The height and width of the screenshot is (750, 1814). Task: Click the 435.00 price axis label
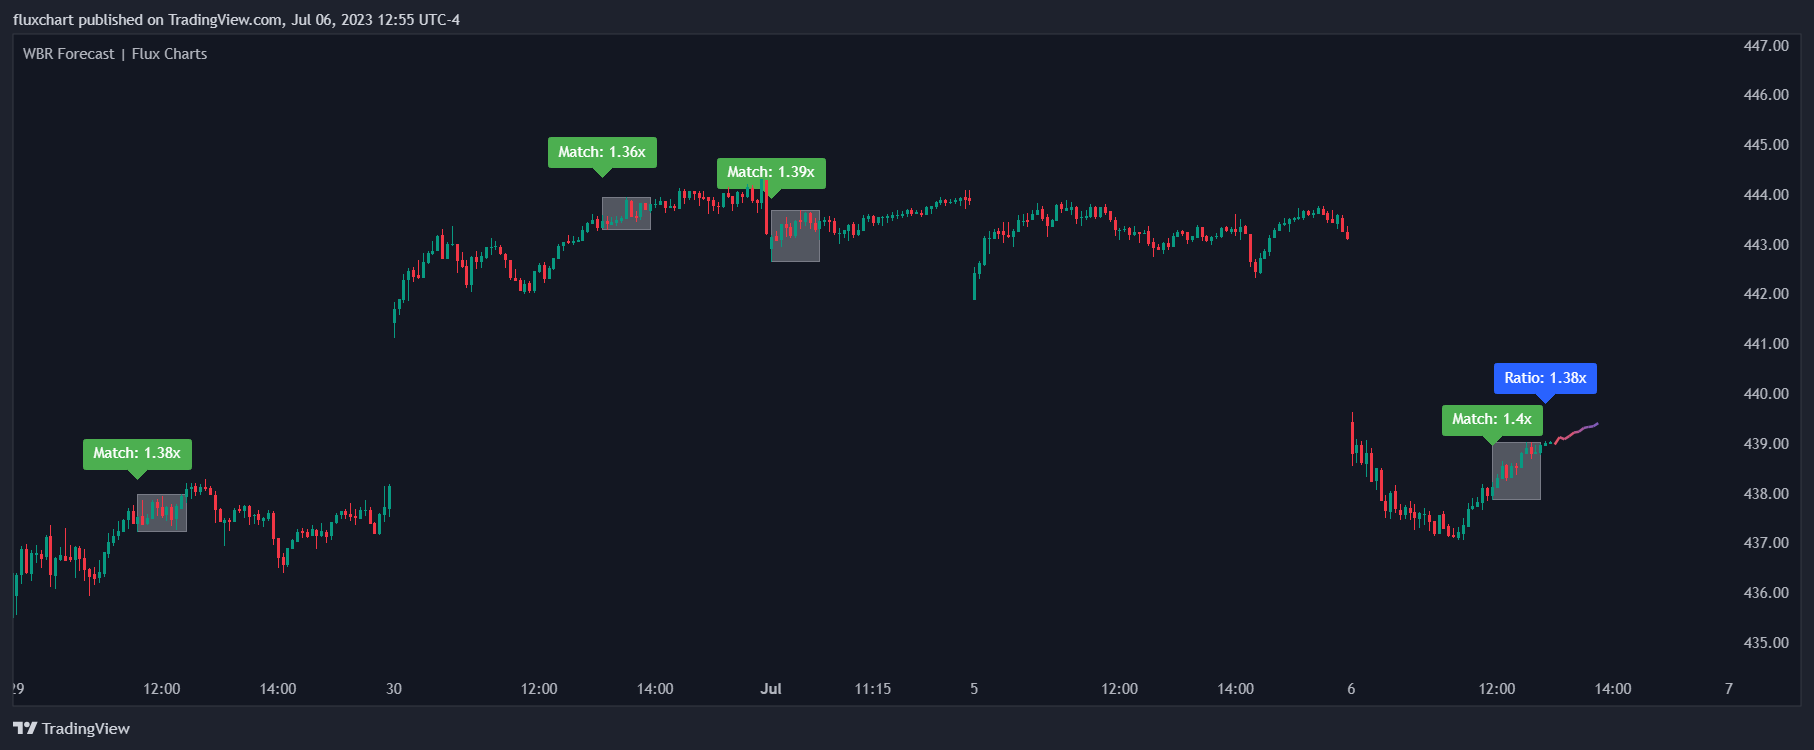pos(1766,643)
